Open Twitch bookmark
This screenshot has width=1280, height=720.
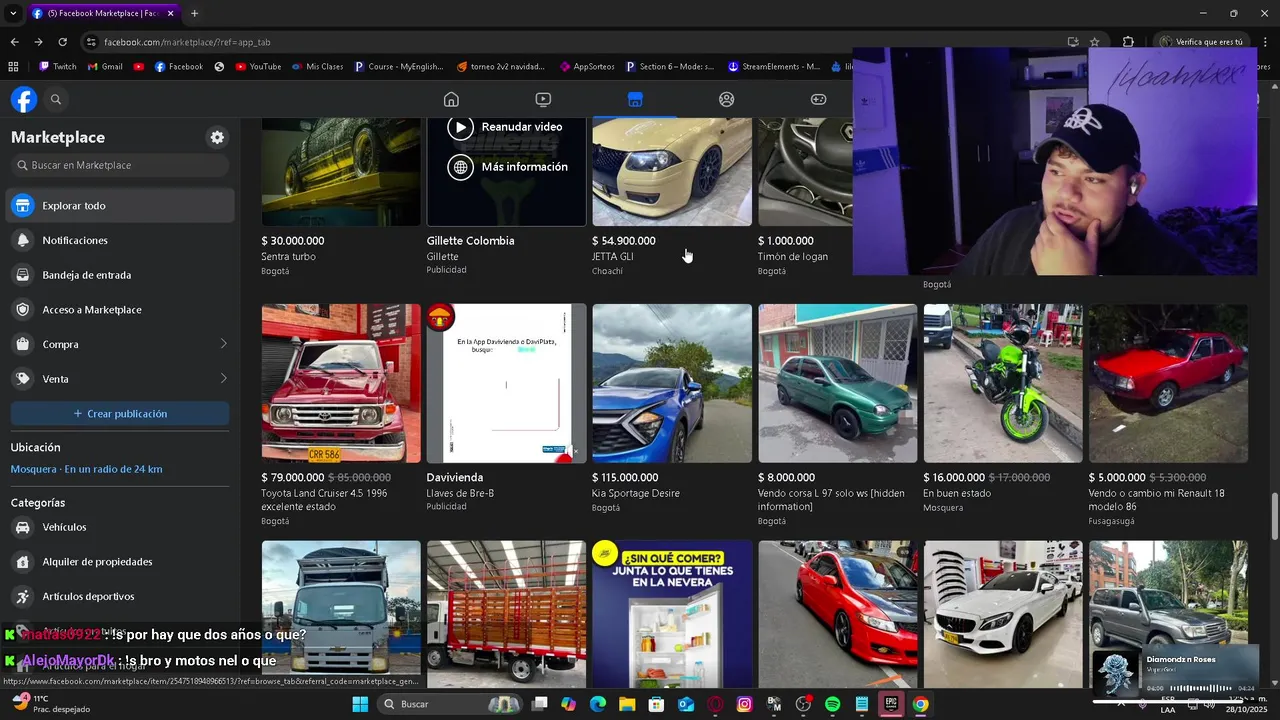[57, 67]
